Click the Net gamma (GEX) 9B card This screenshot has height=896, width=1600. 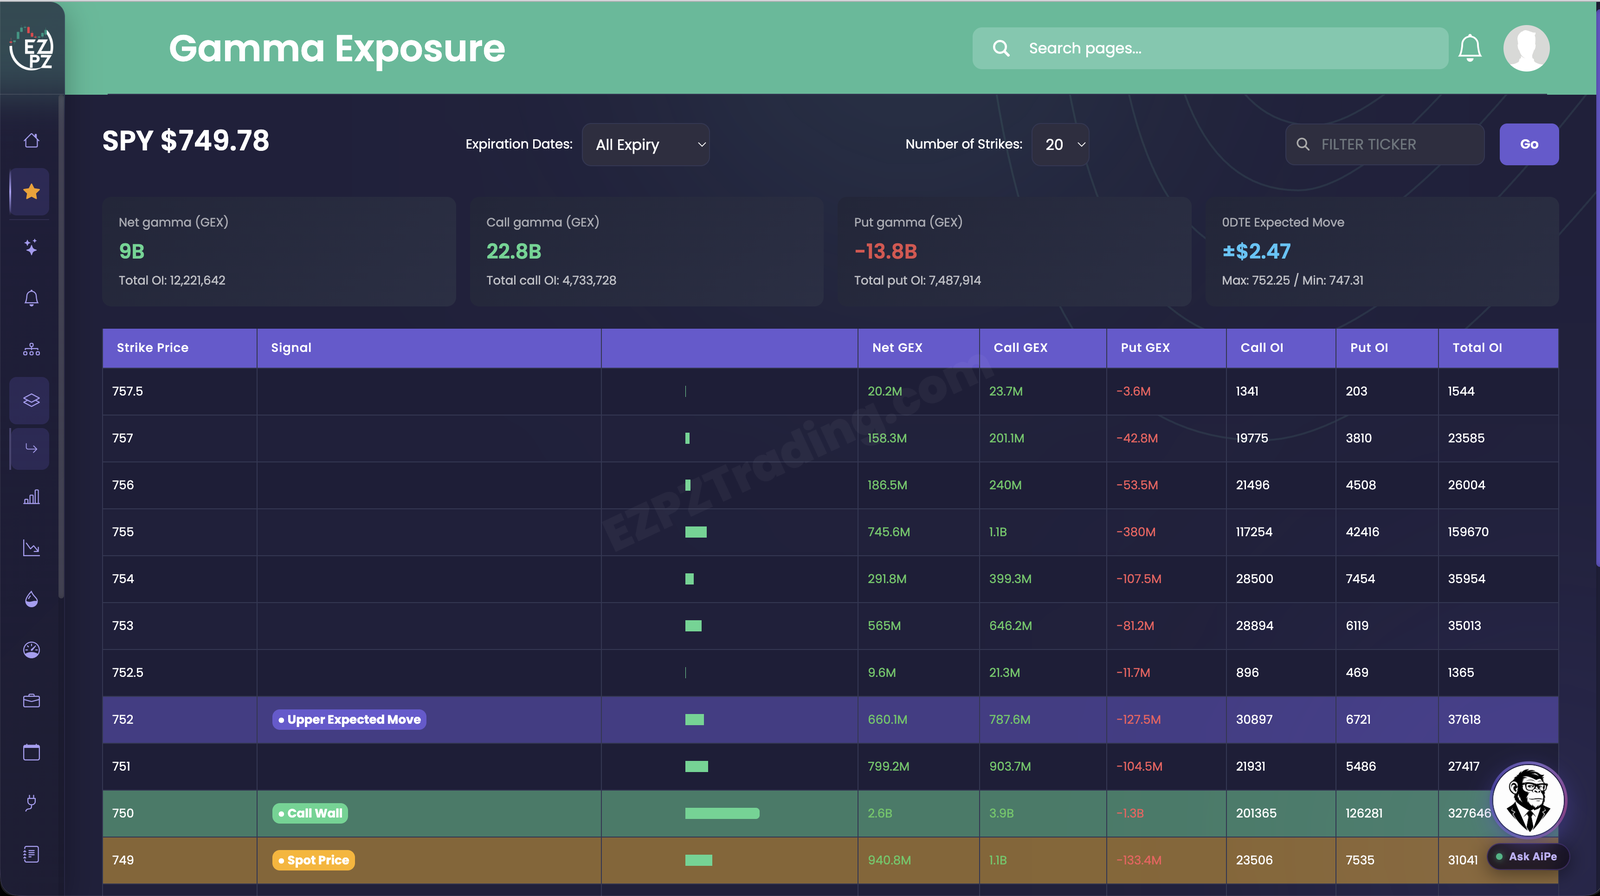279,251
